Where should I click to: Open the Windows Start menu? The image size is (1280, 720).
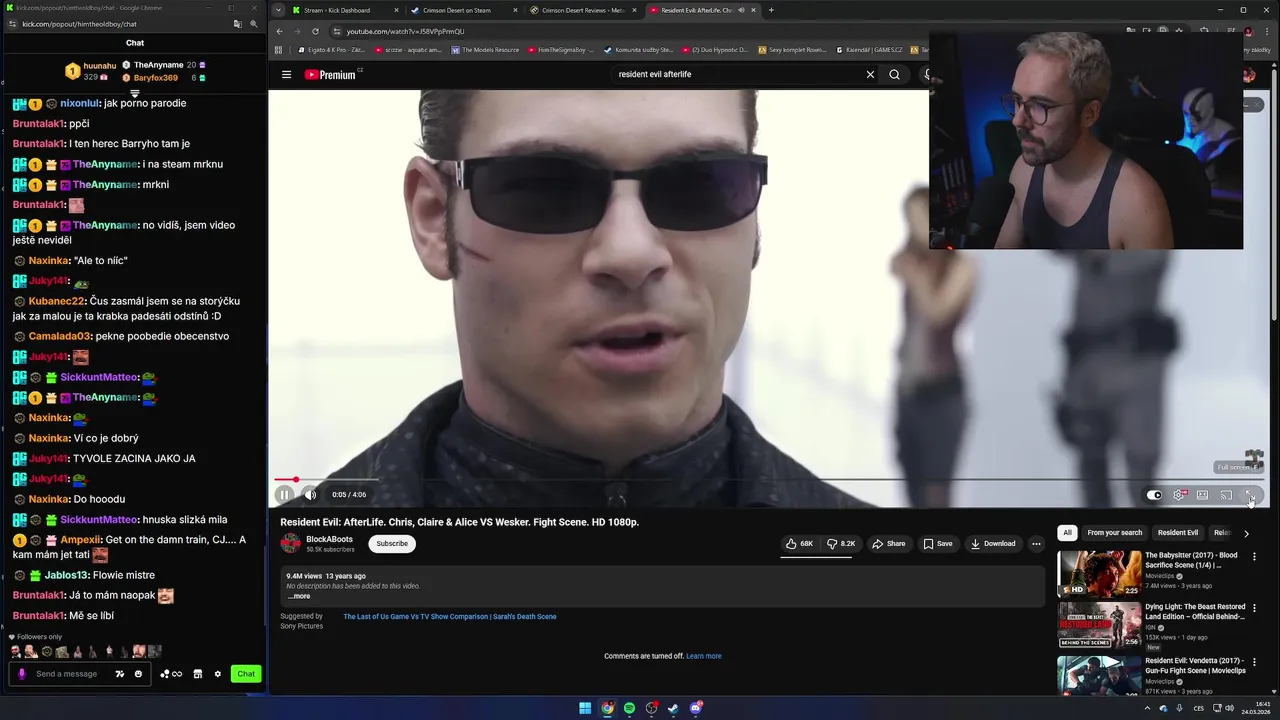(585, 708)
